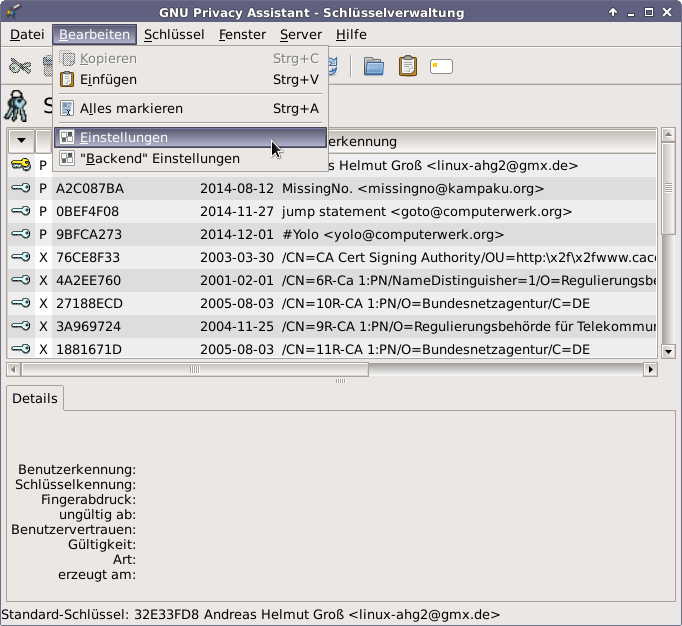Image resolution: width=682 pixels, height=626 pixels.
Task: Open "Backend" Einstellungen menu entry
Action: pyautogui.click(x=190, y=158)
